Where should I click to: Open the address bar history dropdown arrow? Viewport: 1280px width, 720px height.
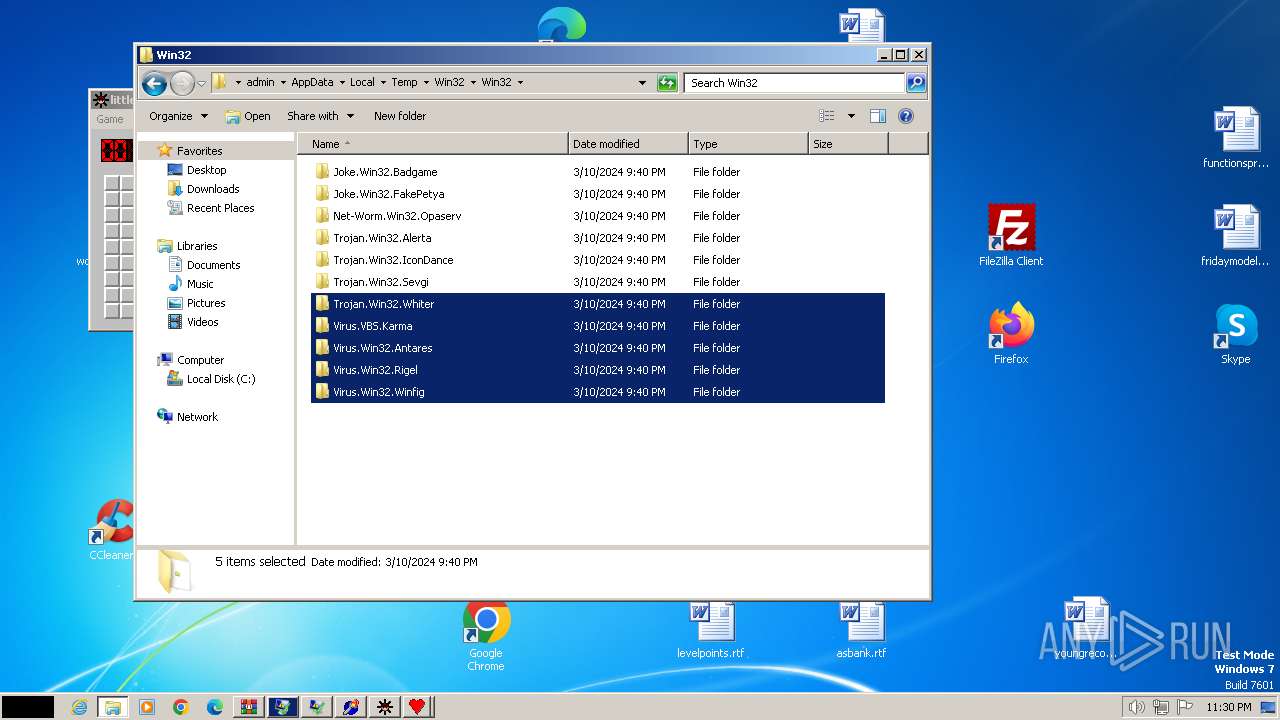[642, 83]
